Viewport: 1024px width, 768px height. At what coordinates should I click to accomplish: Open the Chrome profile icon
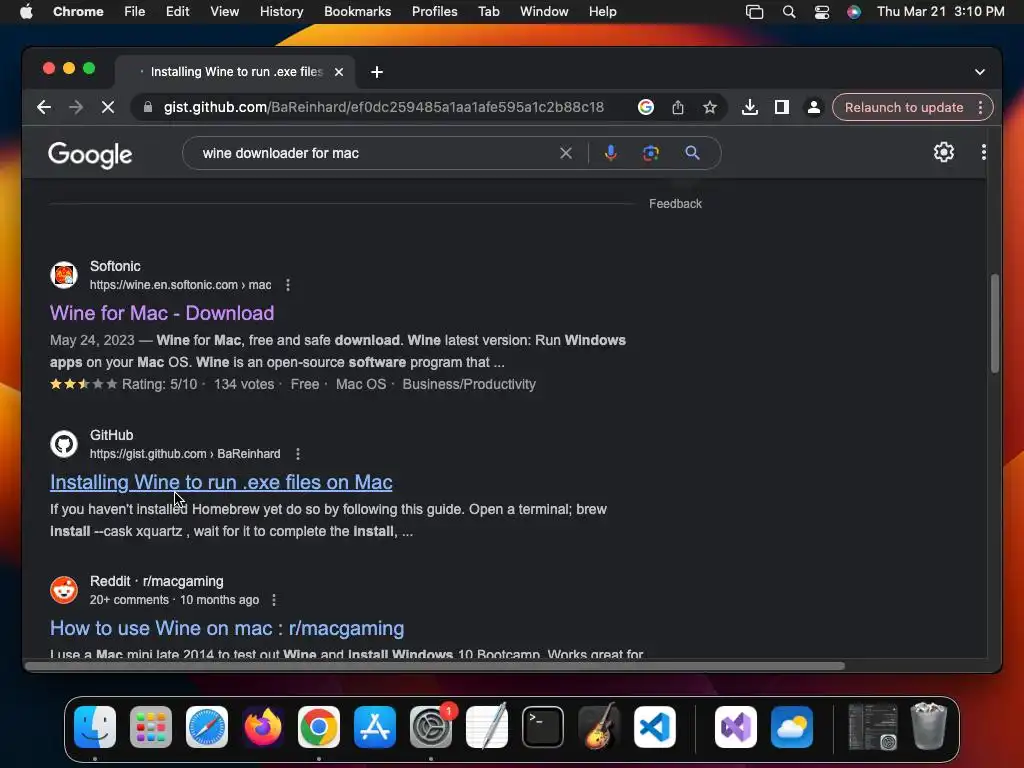pos(814,107)
